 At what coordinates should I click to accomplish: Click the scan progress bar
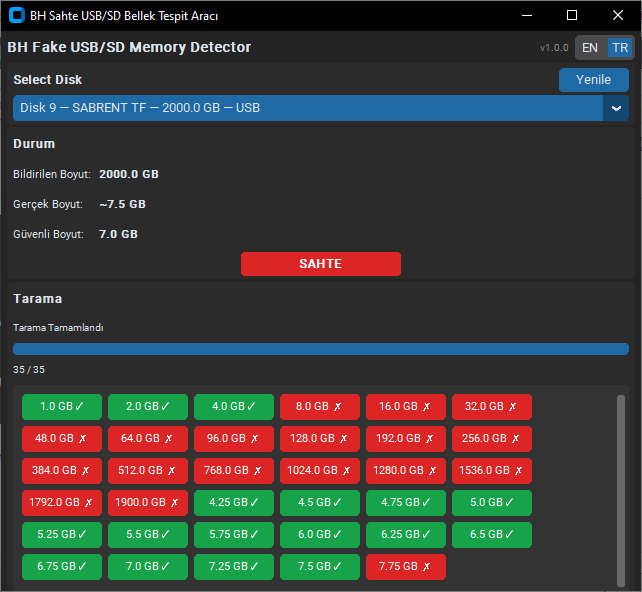(320, 349)
